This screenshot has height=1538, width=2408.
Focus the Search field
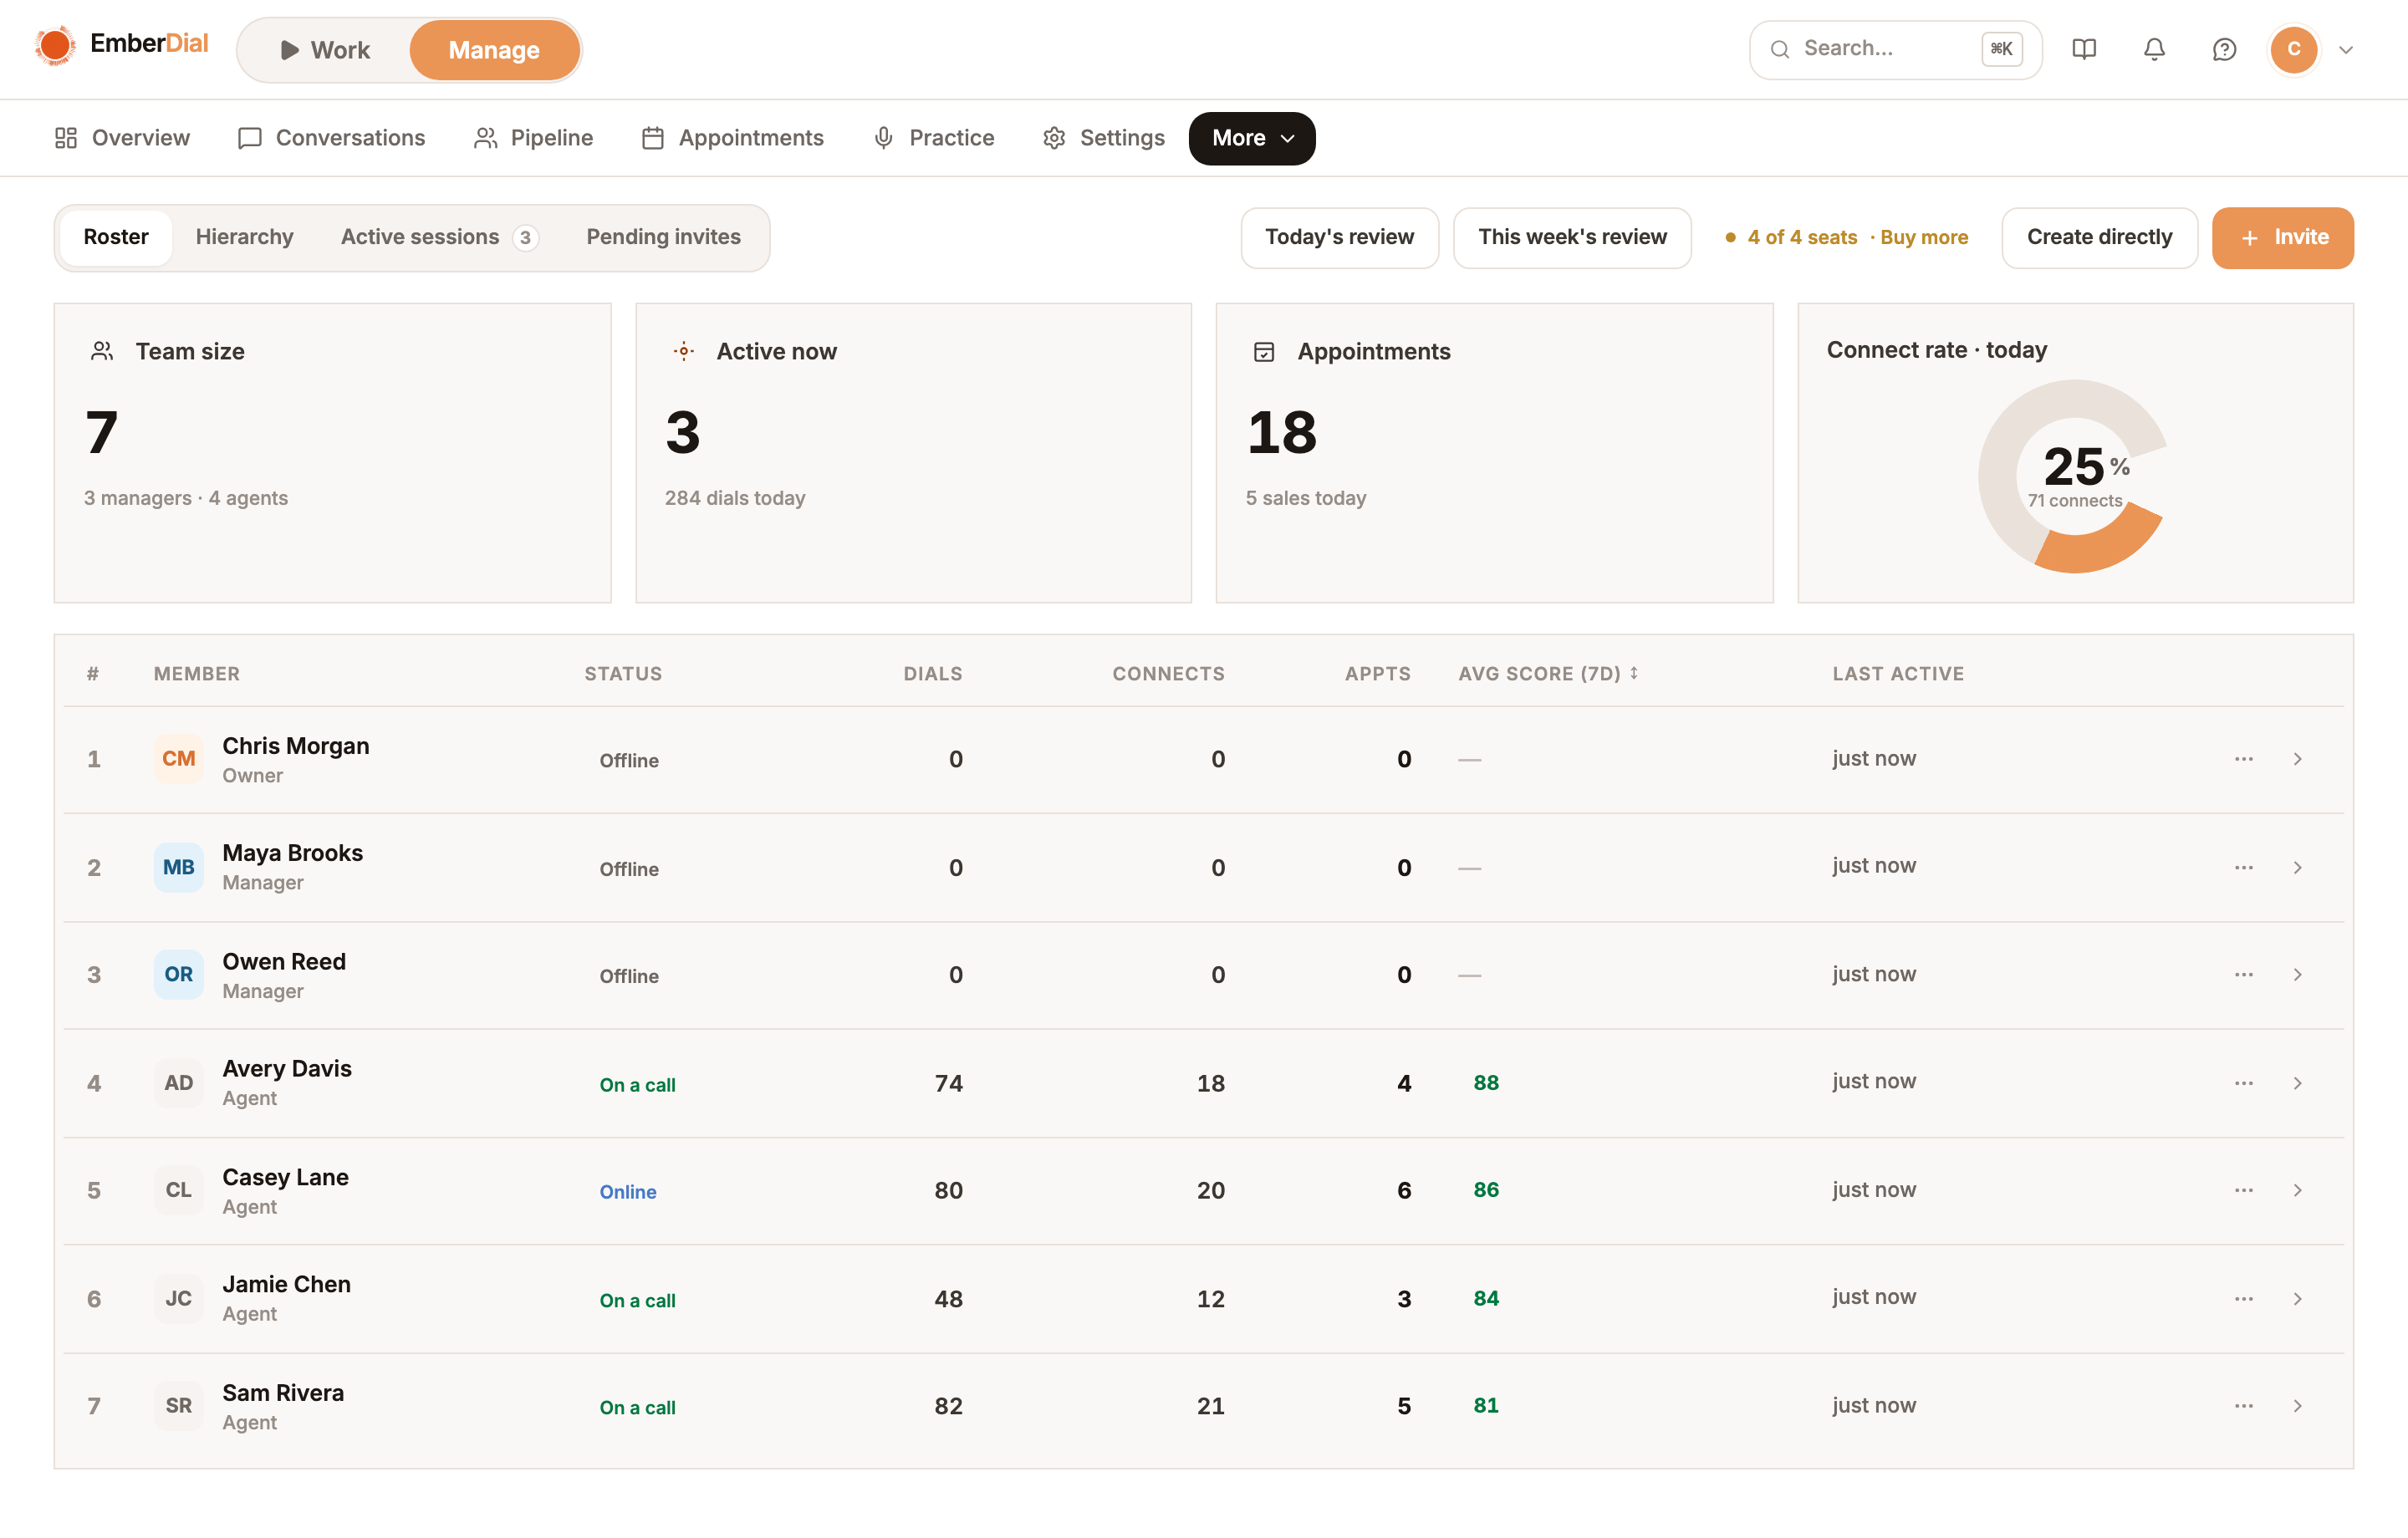[x=1895, y=49]
